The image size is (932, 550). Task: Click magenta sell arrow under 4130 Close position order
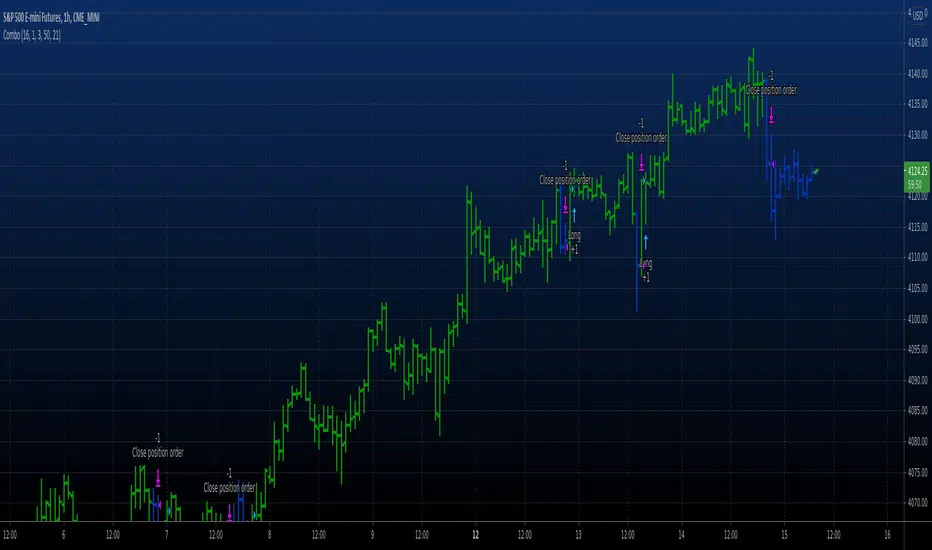point(641,163)
